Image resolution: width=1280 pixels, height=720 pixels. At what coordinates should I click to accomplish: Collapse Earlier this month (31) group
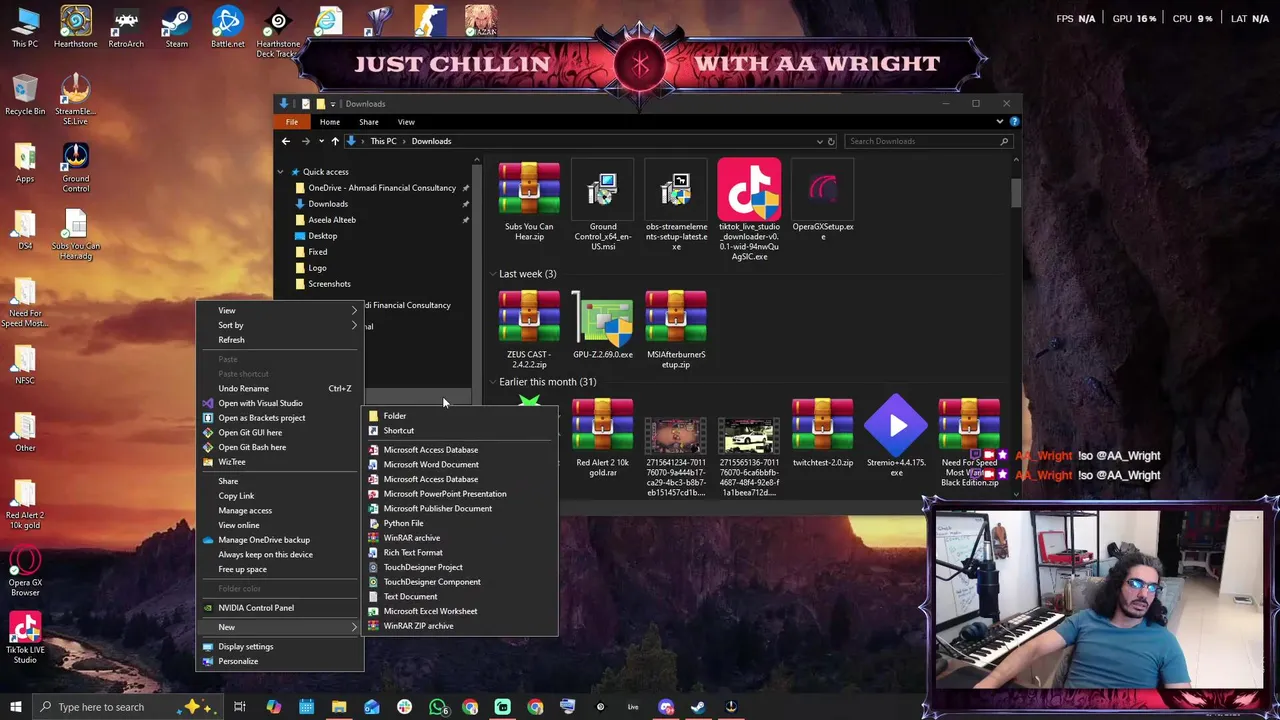(493, 382)
